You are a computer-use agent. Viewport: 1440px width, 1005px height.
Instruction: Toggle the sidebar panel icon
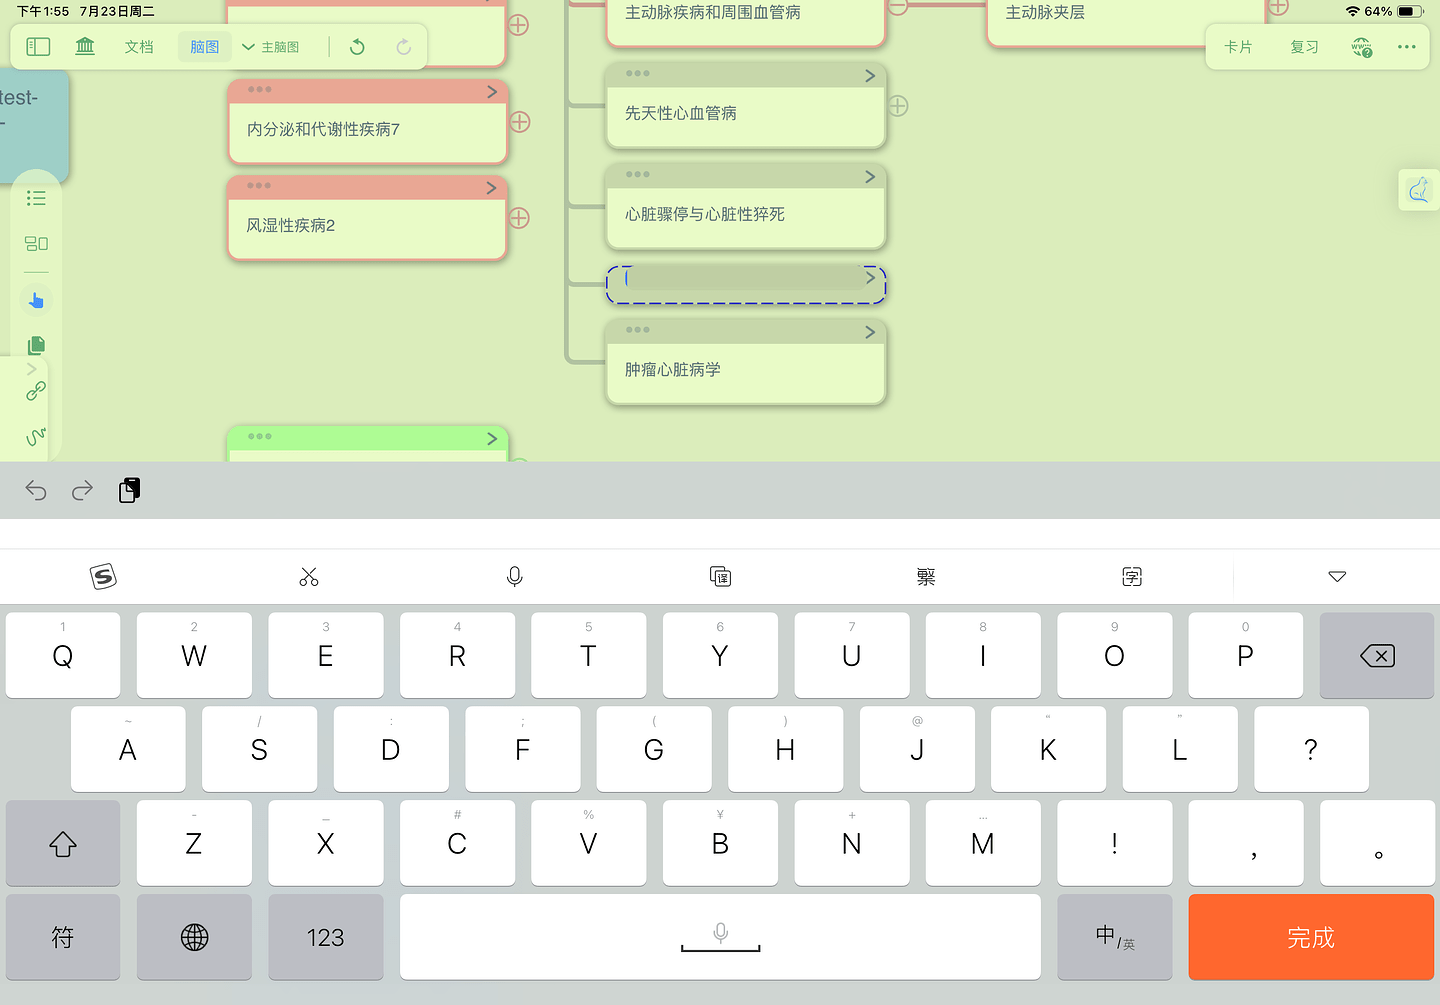click(x=38, y=47)
